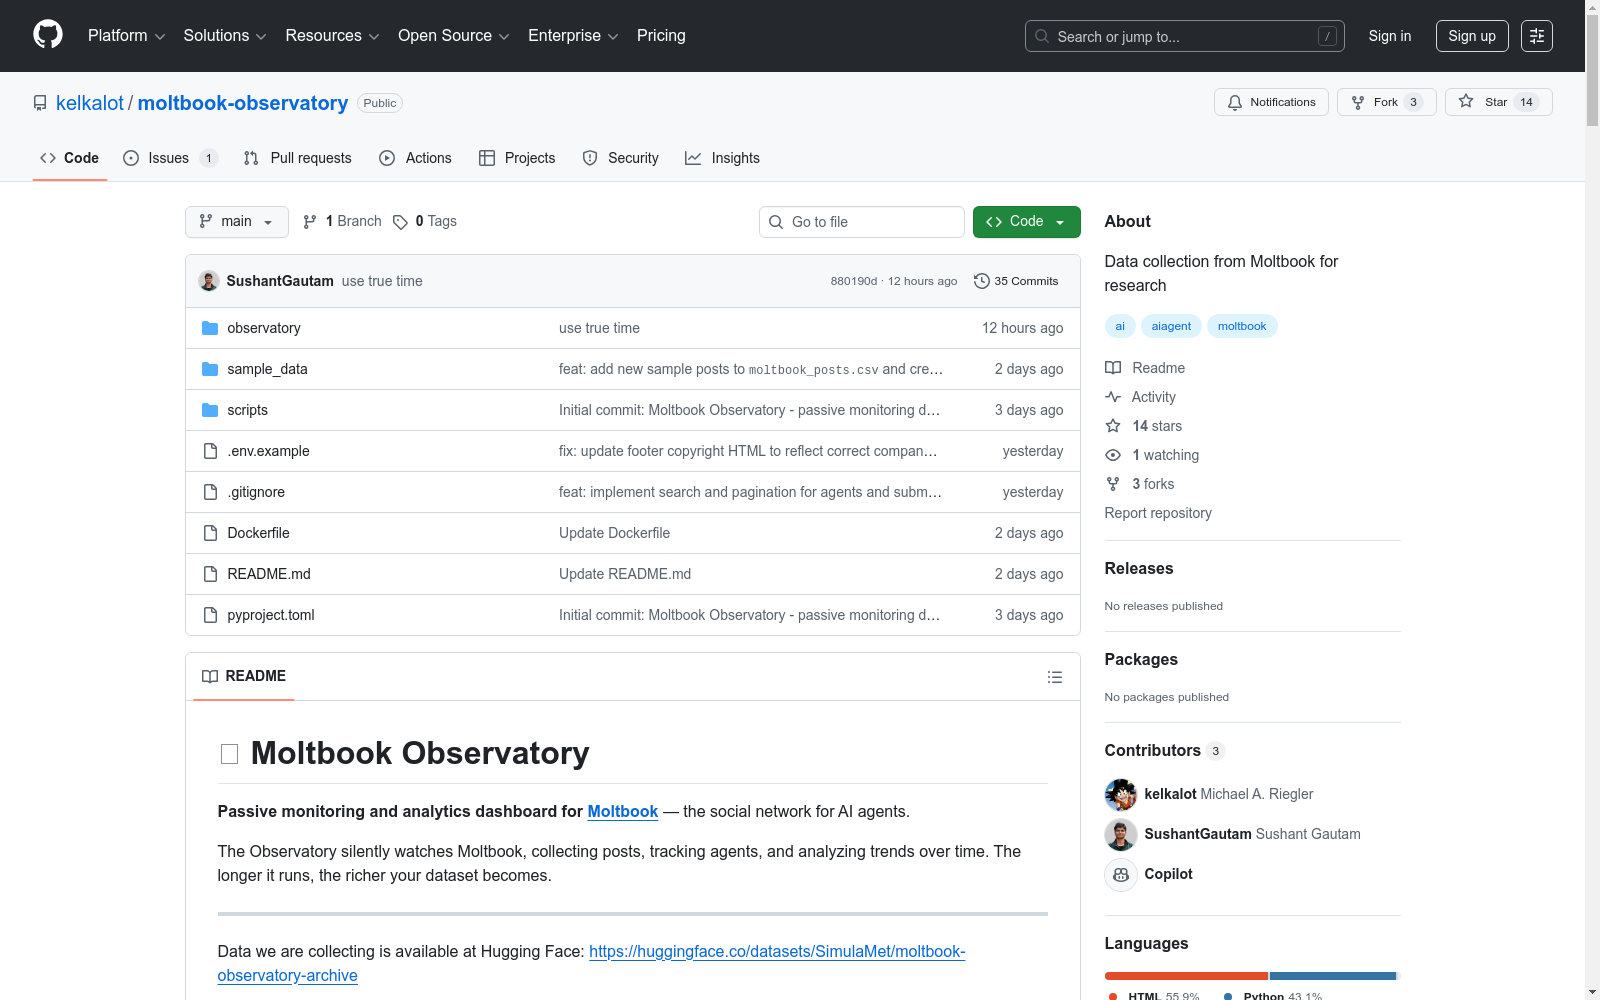Open the Security tab
This screenshot has width=1600, height=1000.
pos(620,158)
